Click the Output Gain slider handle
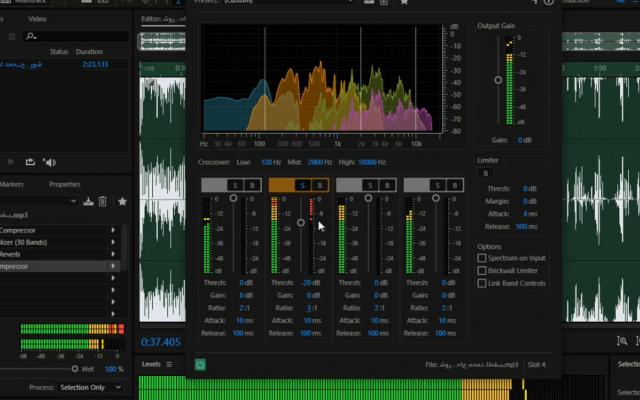 click(498, 80)
